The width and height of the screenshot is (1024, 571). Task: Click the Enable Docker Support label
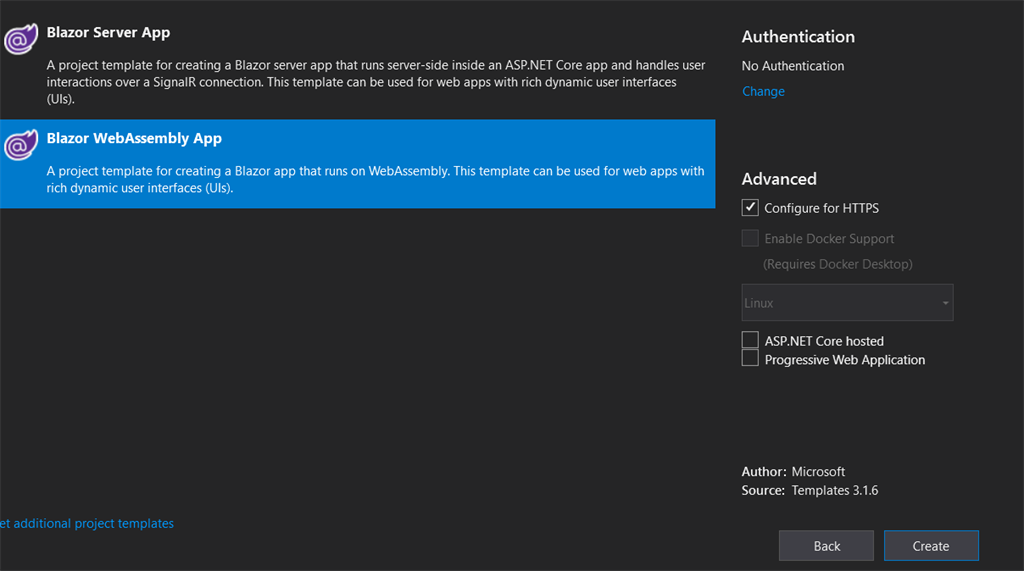(x=829, y=239)
